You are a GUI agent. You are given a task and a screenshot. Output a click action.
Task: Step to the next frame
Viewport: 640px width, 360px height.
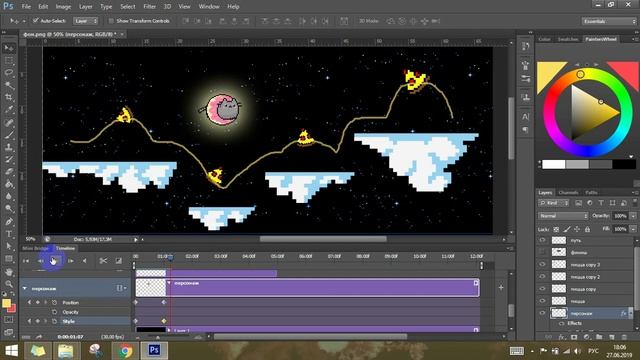(x=70, y=260)
